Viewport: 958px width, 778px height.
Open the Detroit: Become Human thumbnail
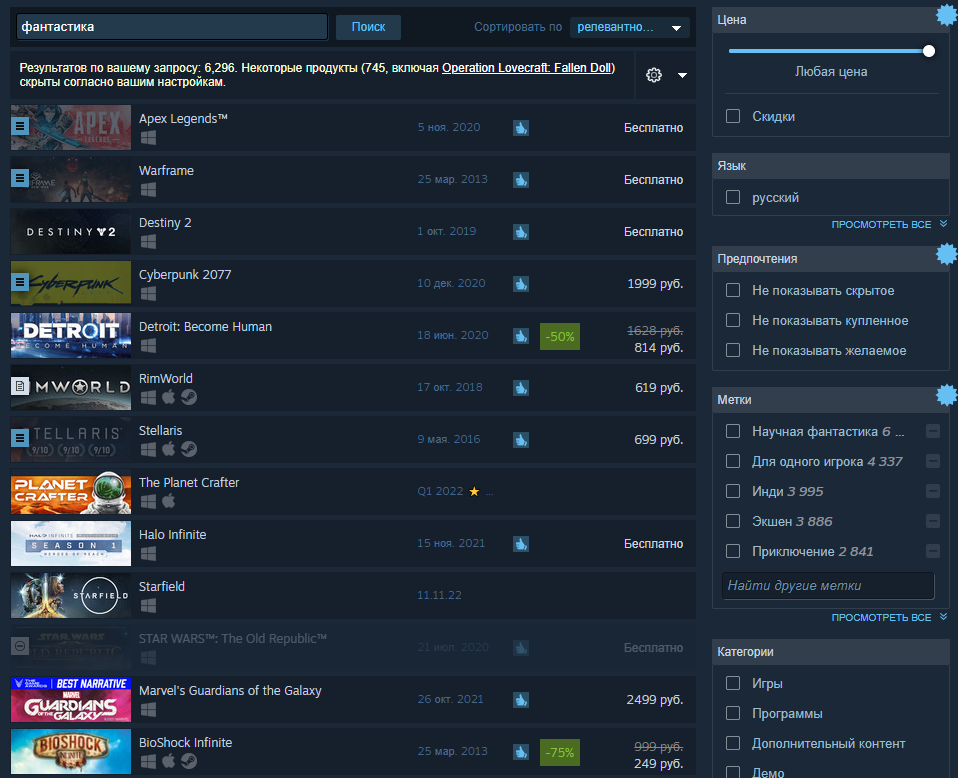click(x=71, y=336)
